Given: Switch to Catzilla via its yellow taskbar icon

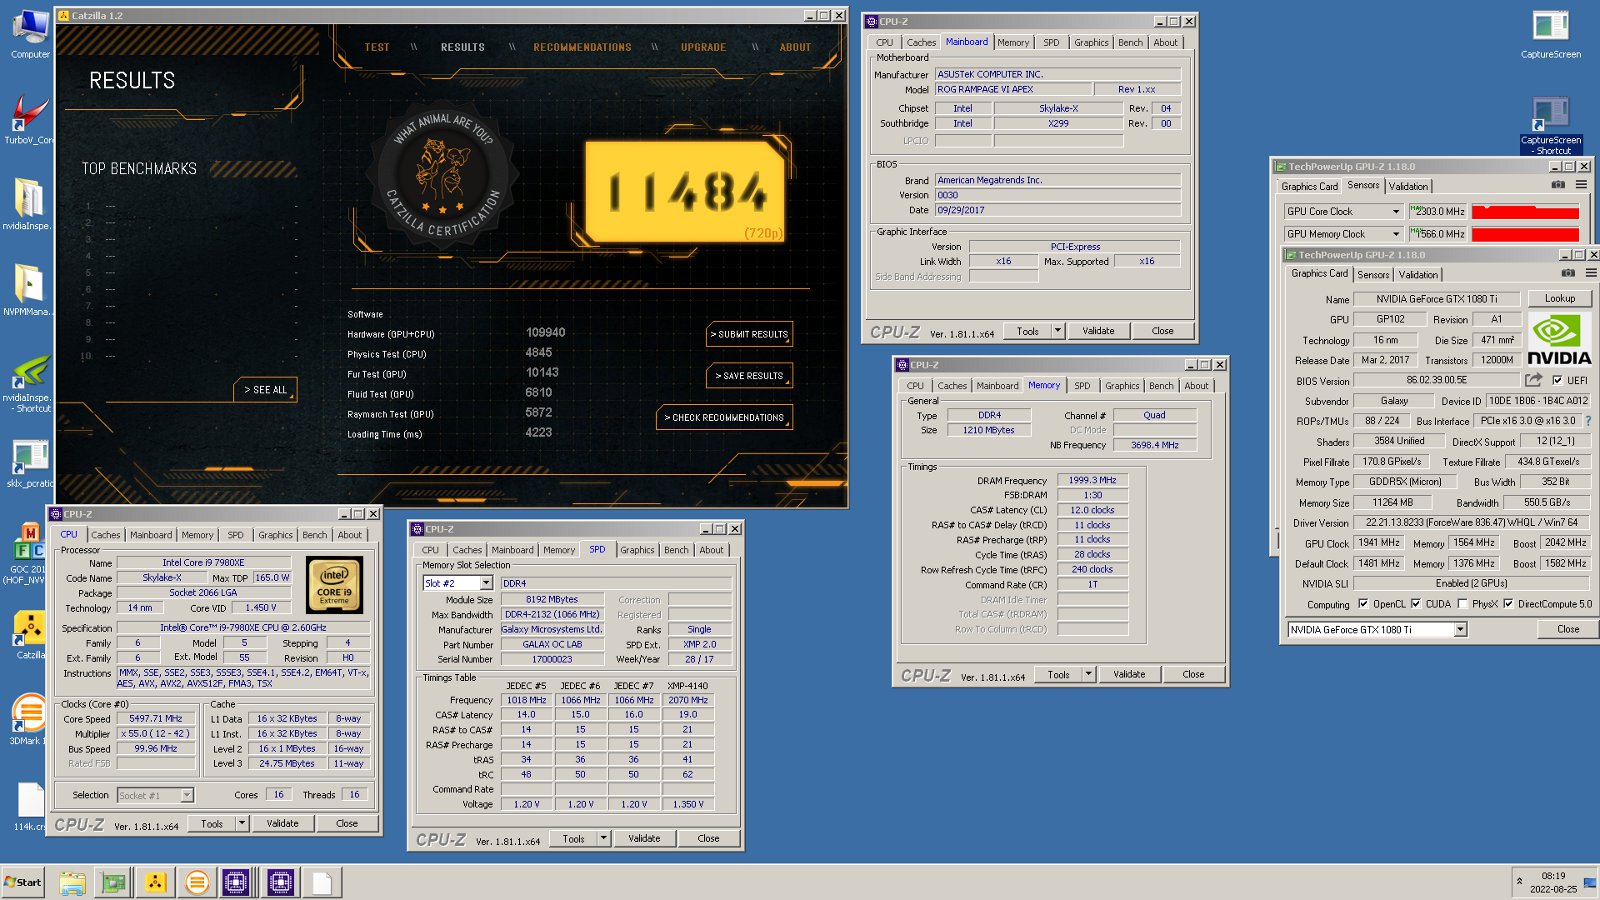Looking at the screenshot, I should [156, 882].
